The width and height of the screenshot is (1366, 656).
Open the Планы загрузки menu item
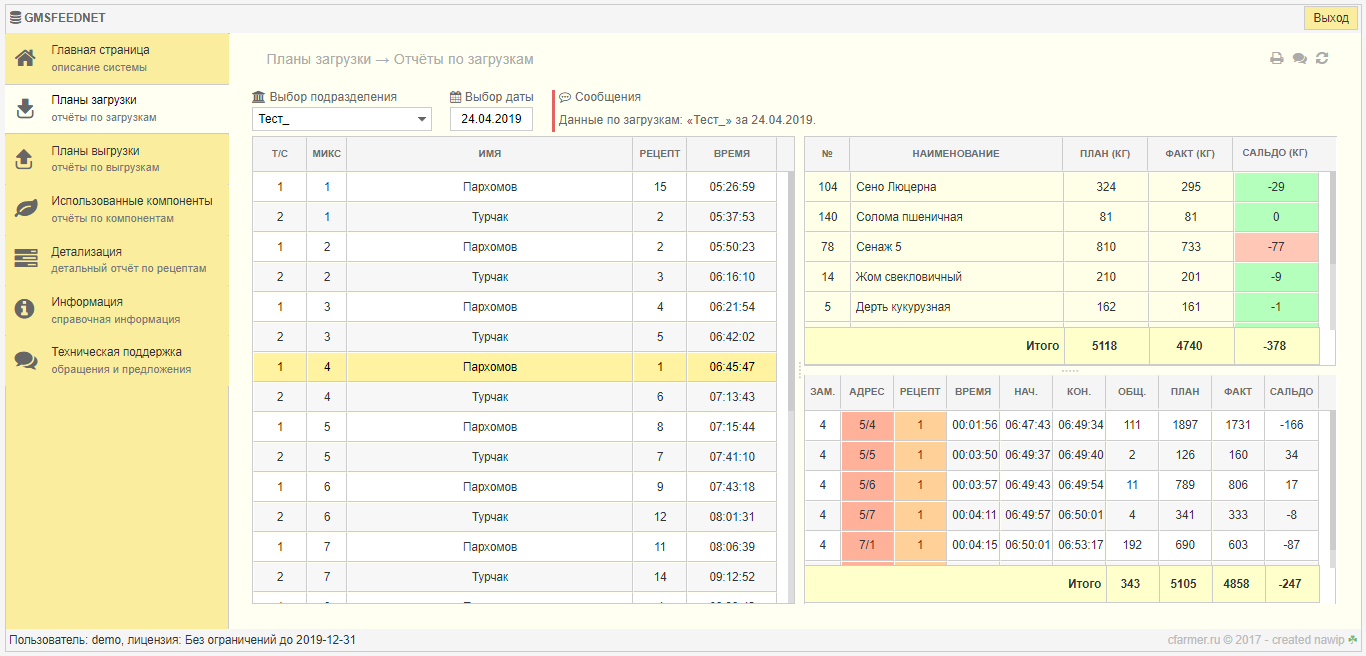(117, 109)
